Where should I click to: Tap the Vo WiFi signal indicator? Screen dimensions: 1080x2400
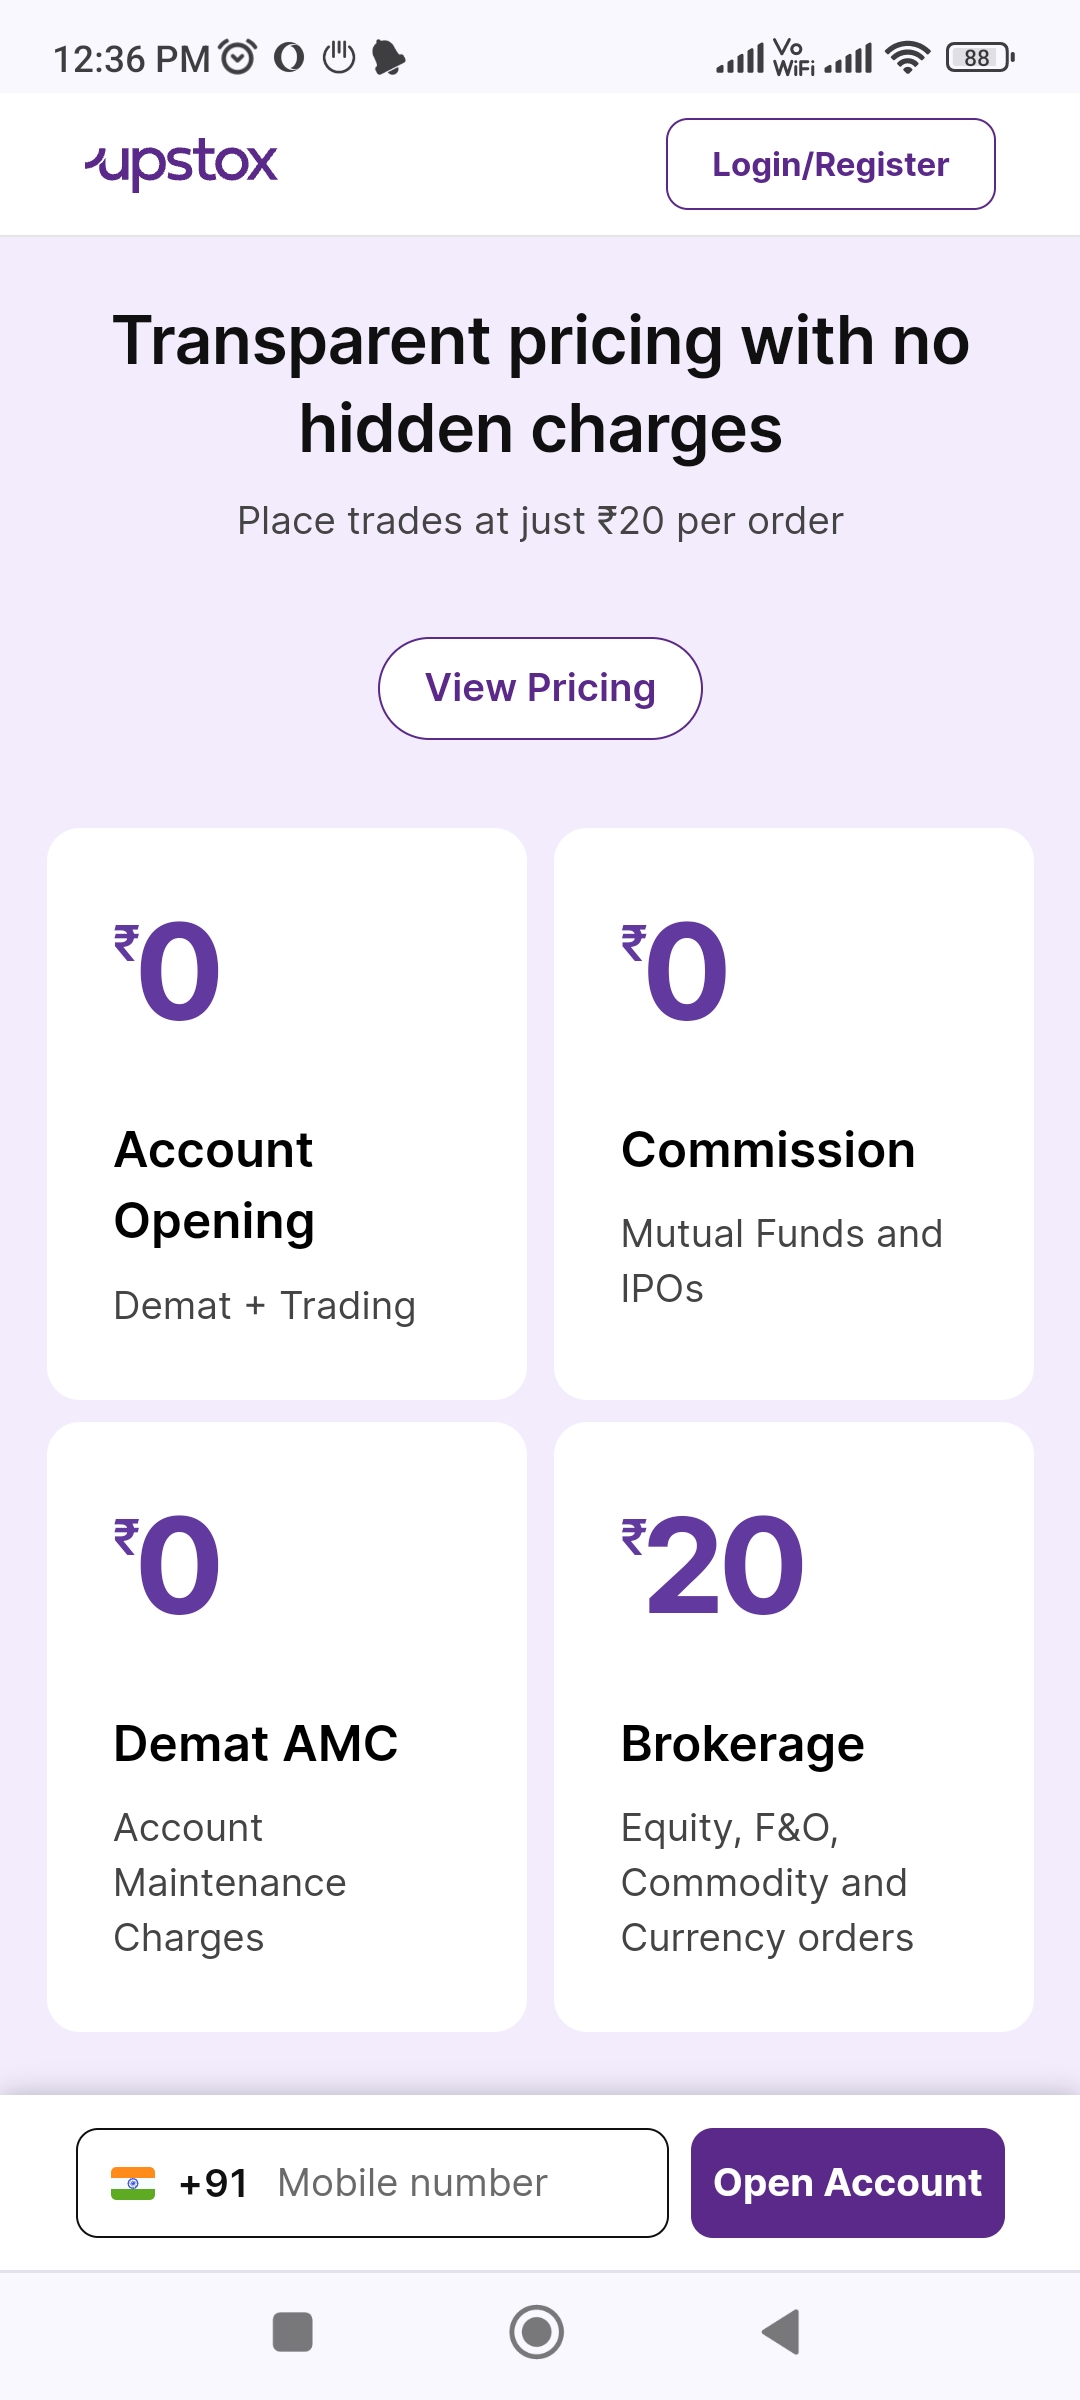tap(794, 58)
